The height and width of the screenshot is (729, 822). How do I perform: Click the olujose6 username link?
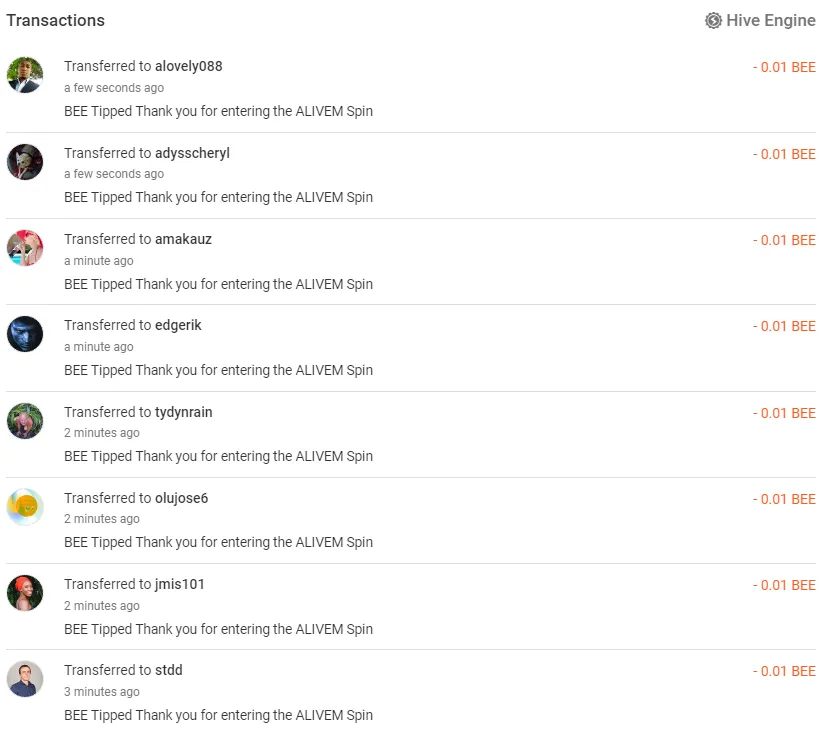click(181, 498)
